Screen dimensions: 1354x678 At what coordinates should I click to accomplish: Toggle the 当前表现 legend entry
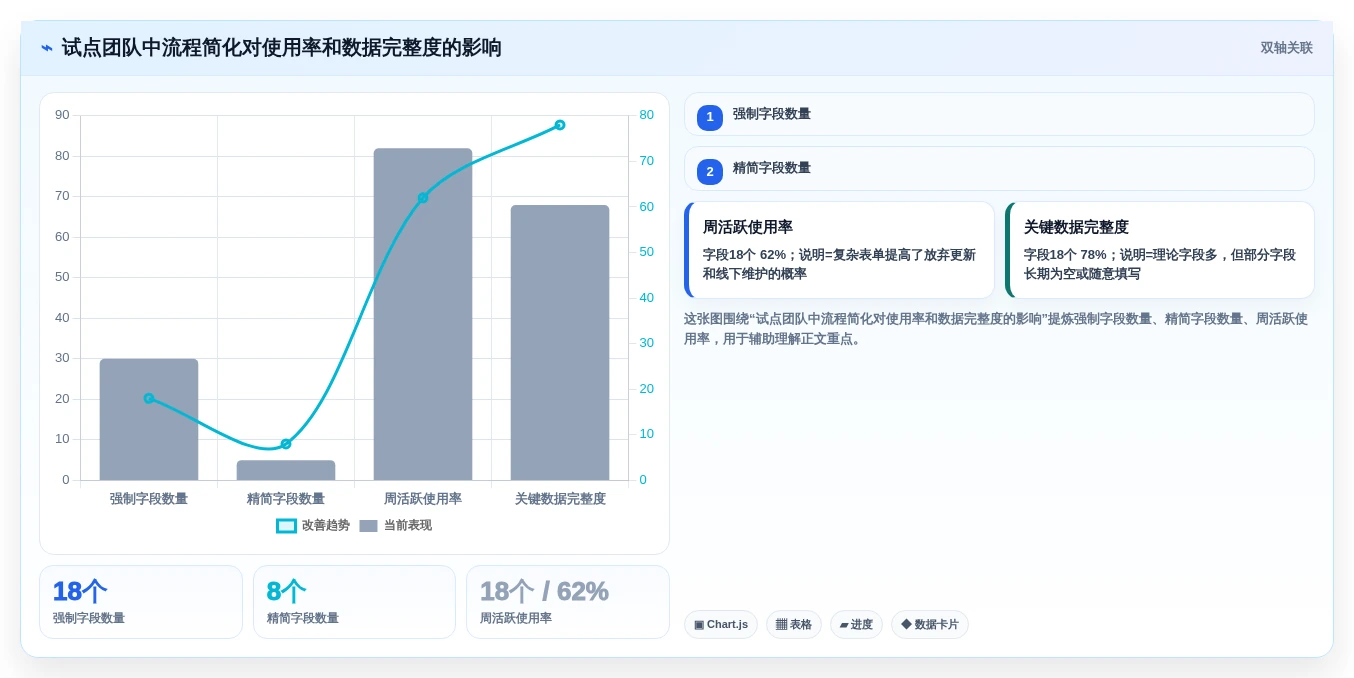point(395,525)
